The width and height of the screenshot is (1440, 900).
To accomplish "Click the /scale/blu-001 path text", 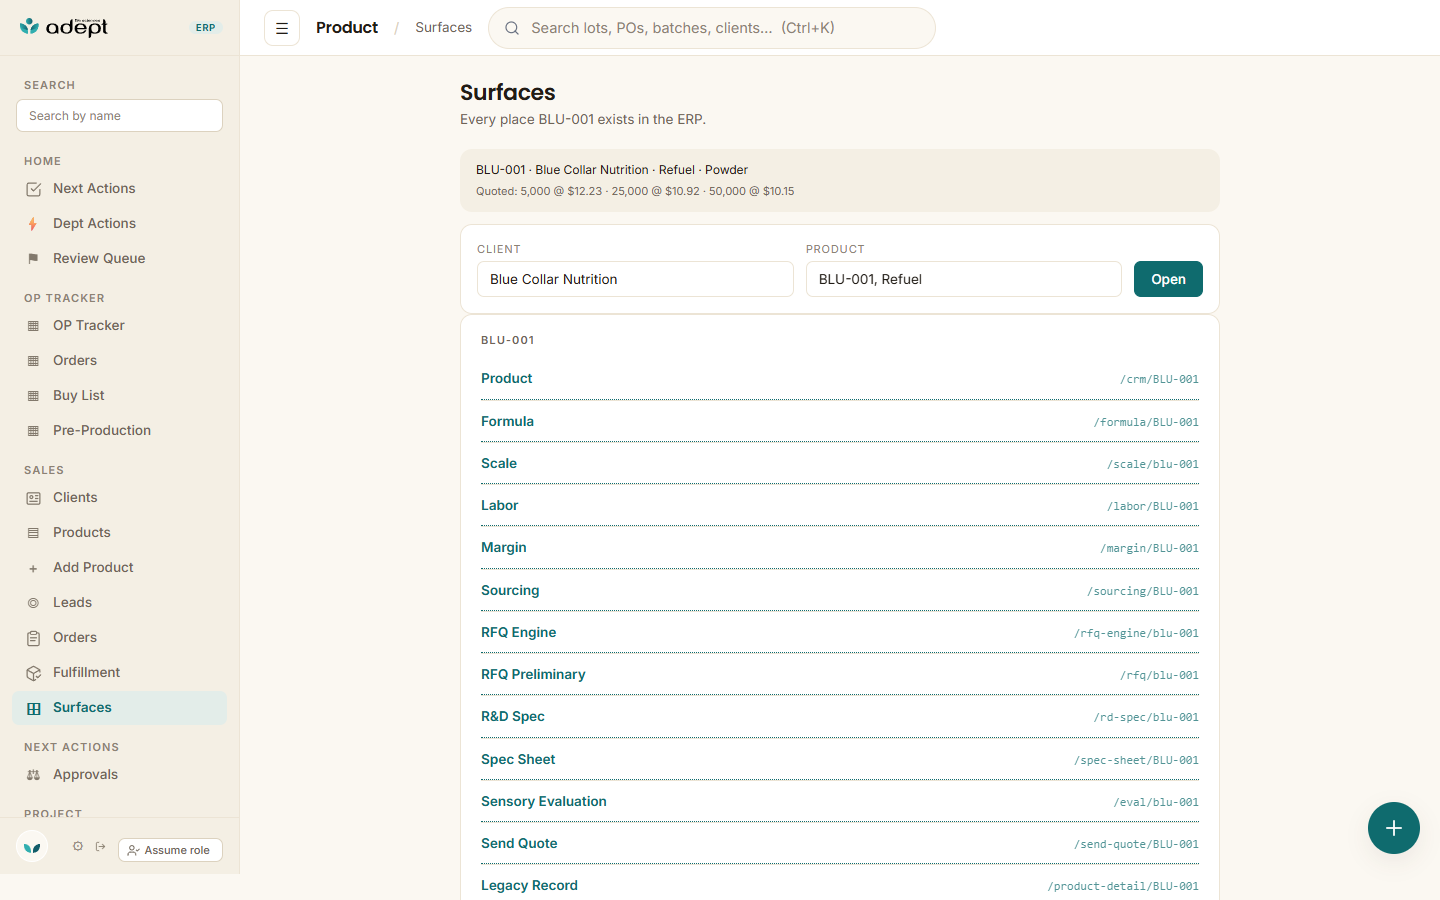I will [1152, 464].
